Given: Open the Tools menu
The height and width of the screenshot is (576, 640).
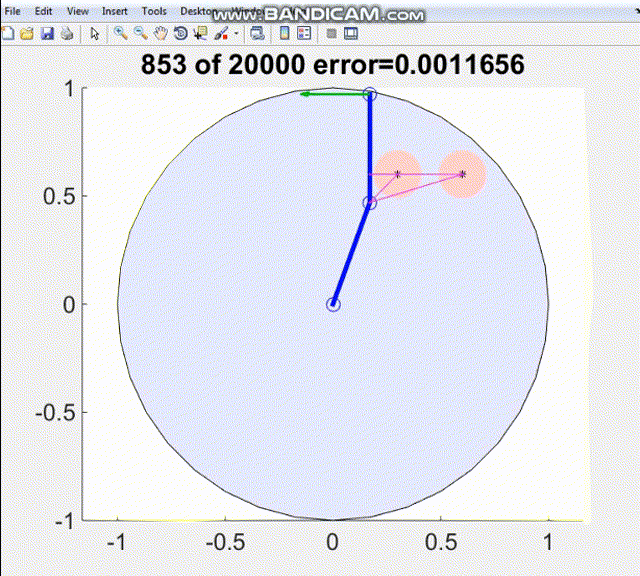Looking at the screenshot, I should click(154, 11).
